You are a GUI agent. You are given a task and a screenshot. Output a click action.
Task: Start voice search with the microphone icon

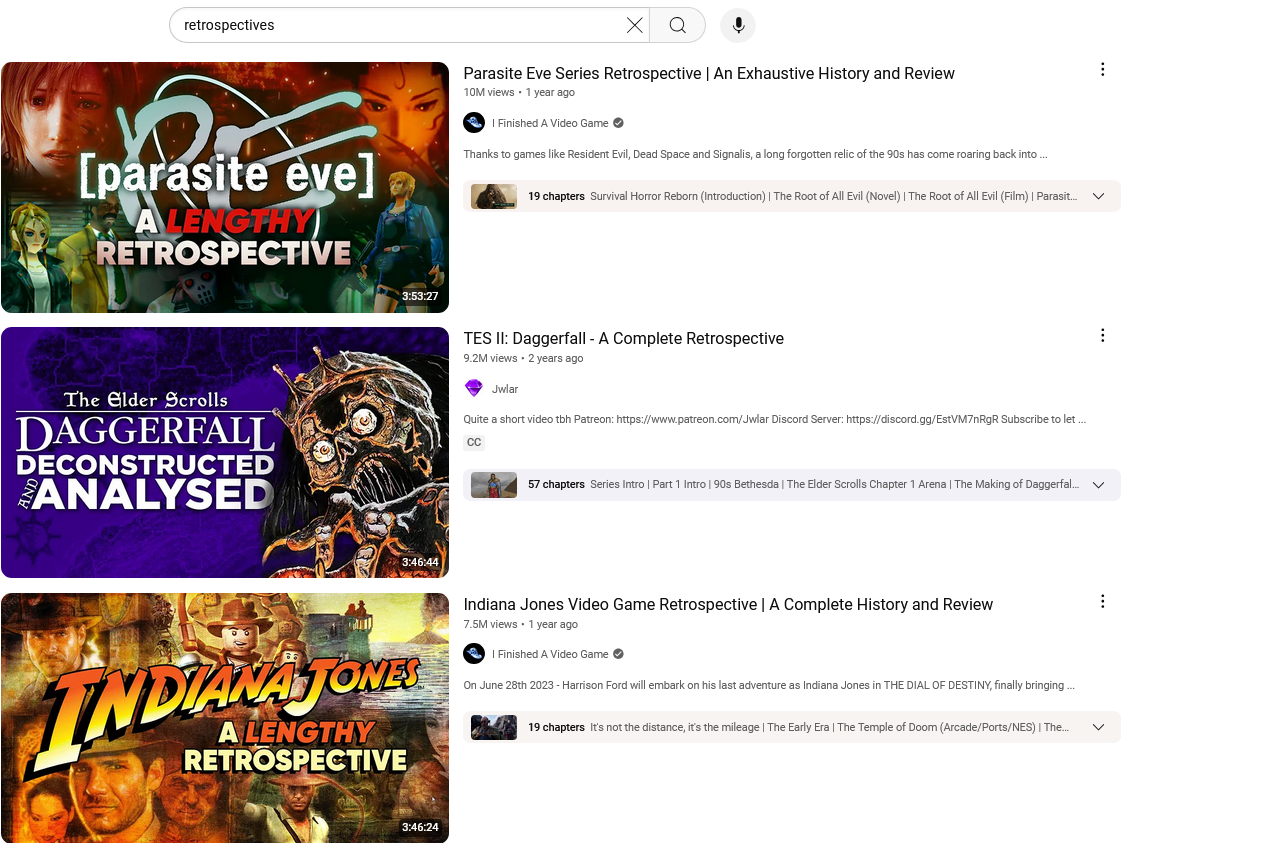[738, 25]
